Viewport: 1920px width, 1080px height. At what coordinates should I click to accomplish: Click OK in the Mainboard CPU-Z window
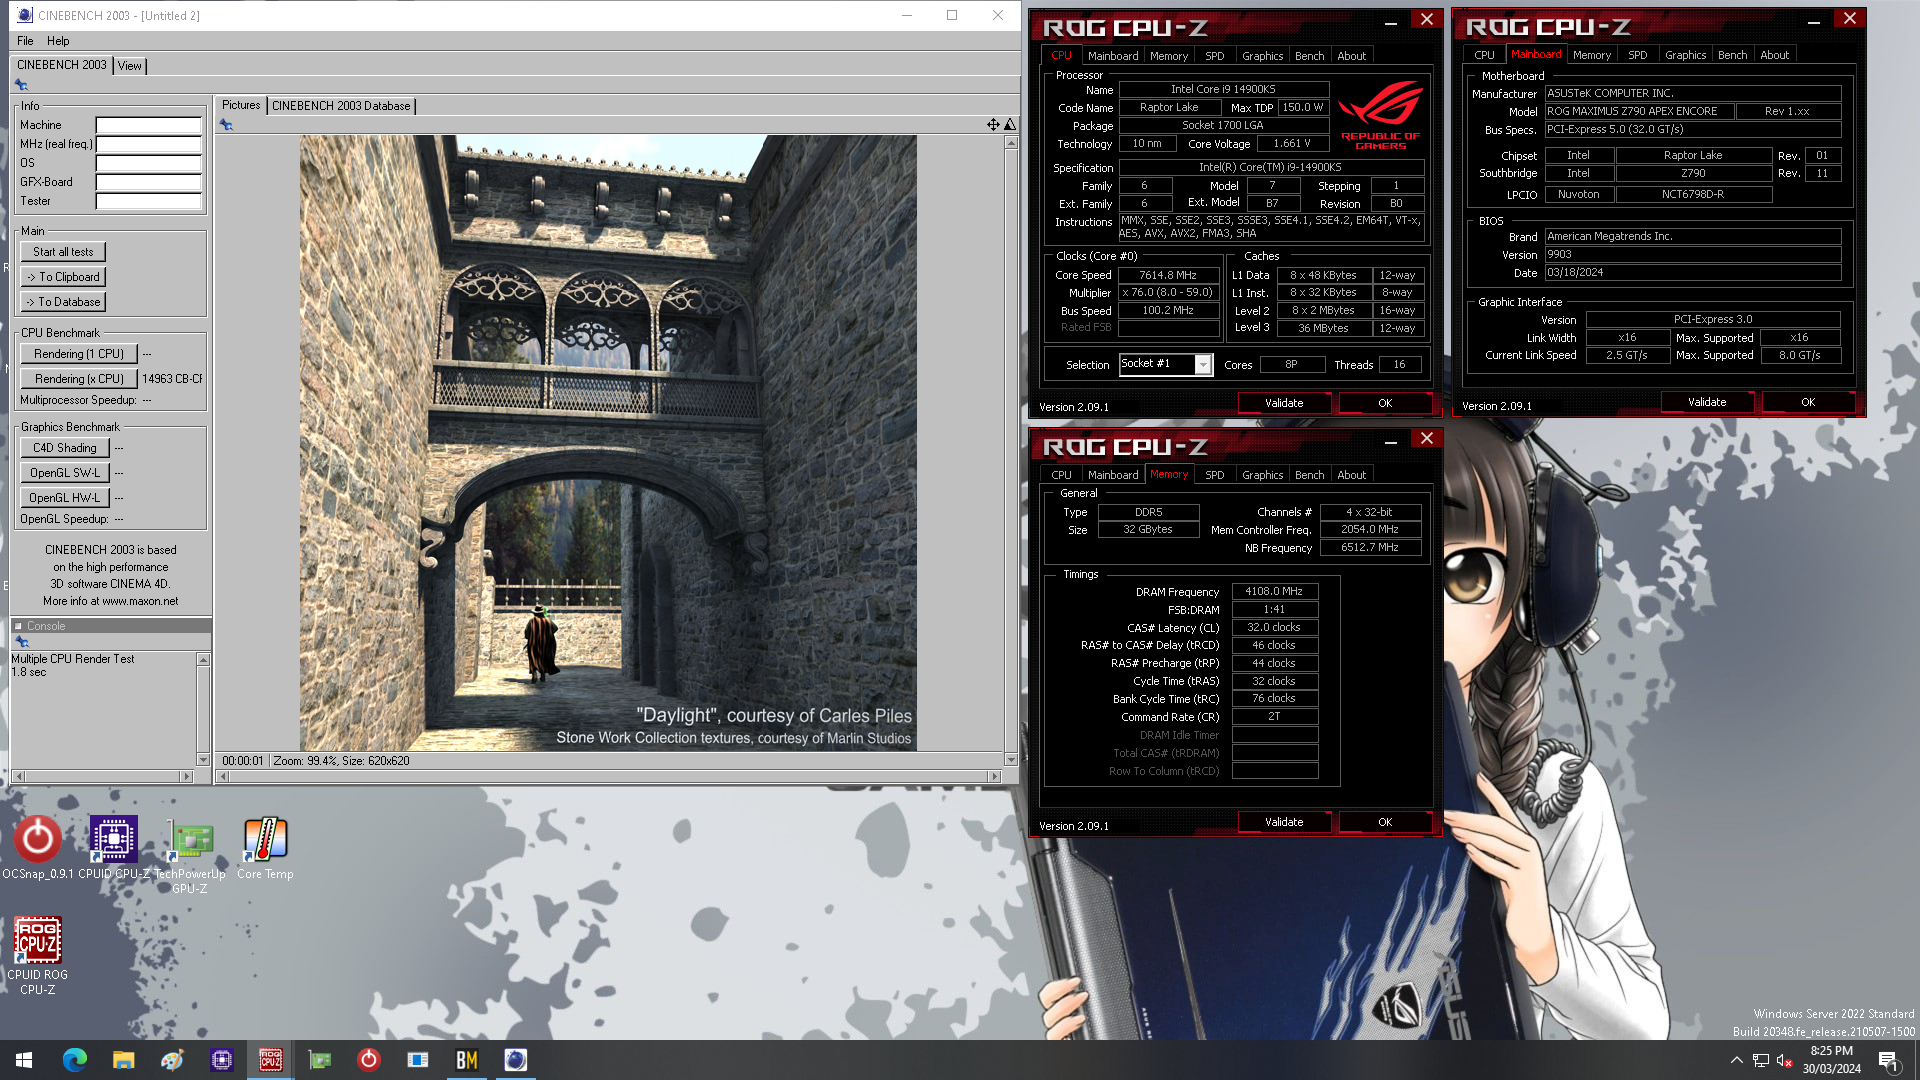click(1808, 402)
